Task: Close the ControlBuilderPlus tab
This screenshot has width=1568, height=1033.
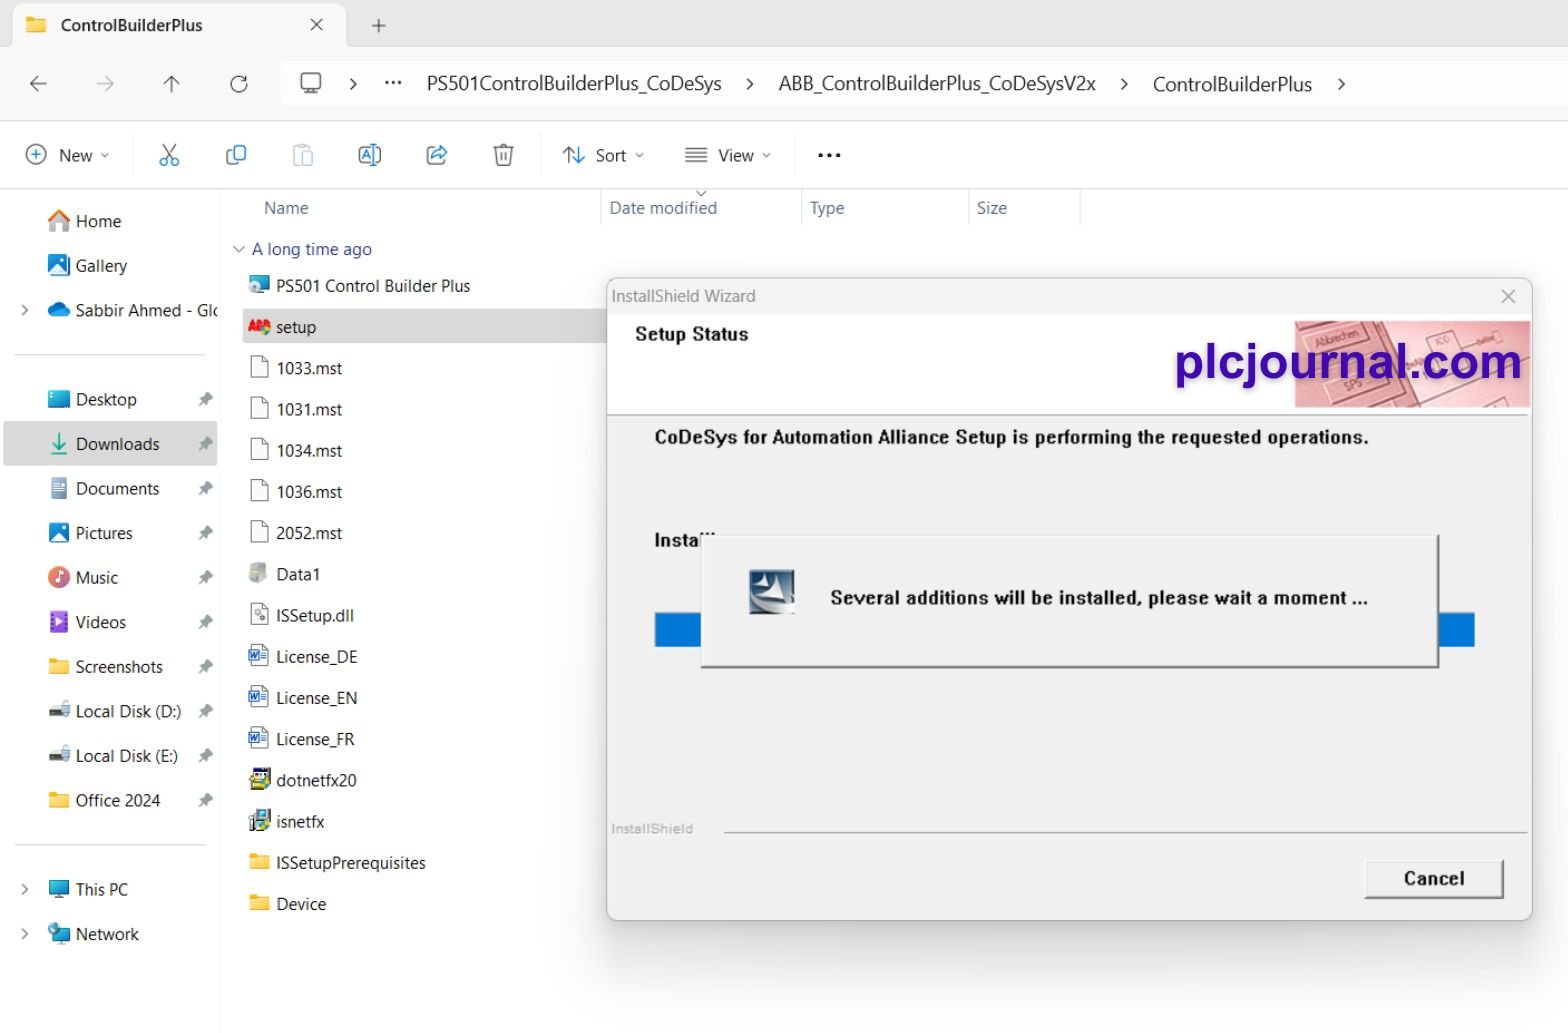Action: (316, 25)
